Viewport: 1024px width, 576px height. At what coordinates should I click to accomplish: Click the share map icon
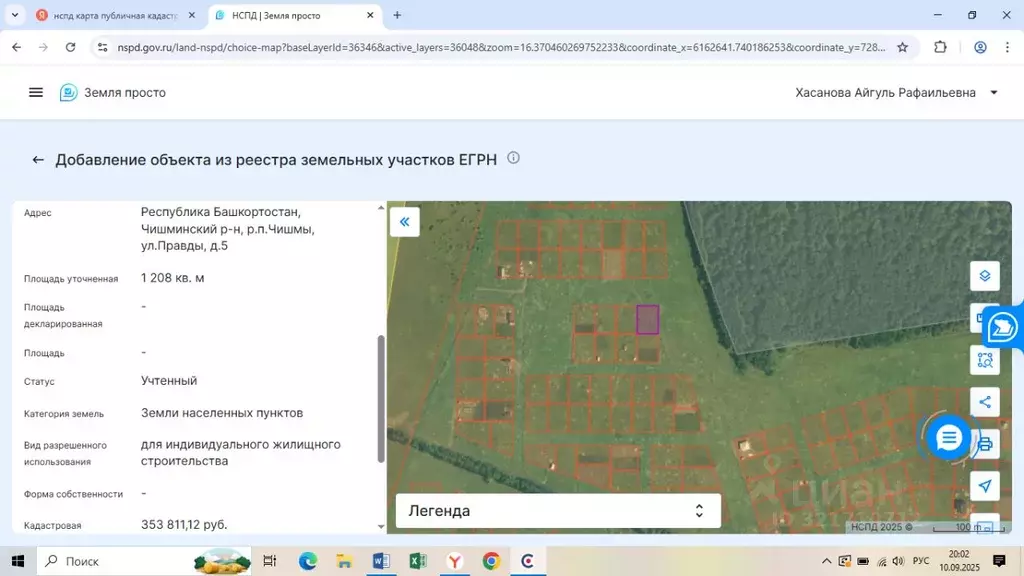click(x=985, y=402)
